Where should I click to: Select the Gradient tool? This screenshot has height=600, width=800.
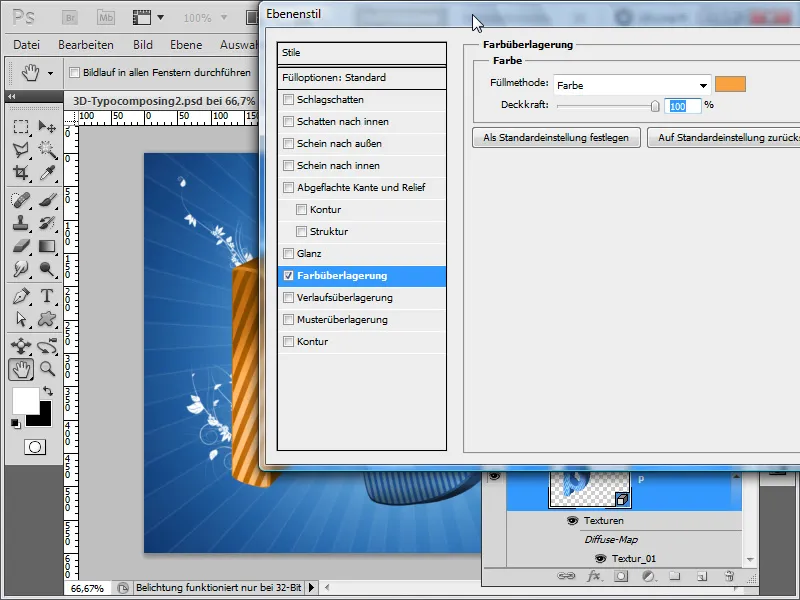tap(47, 246)
